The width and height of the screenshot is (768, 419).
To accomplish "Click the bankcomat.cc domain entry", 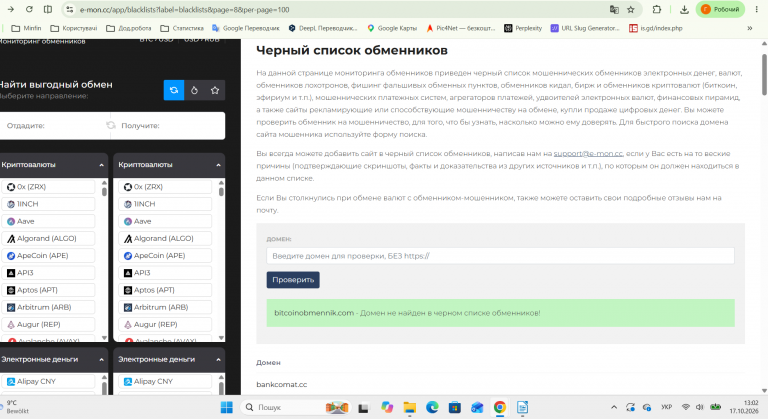I will (282, 385).
